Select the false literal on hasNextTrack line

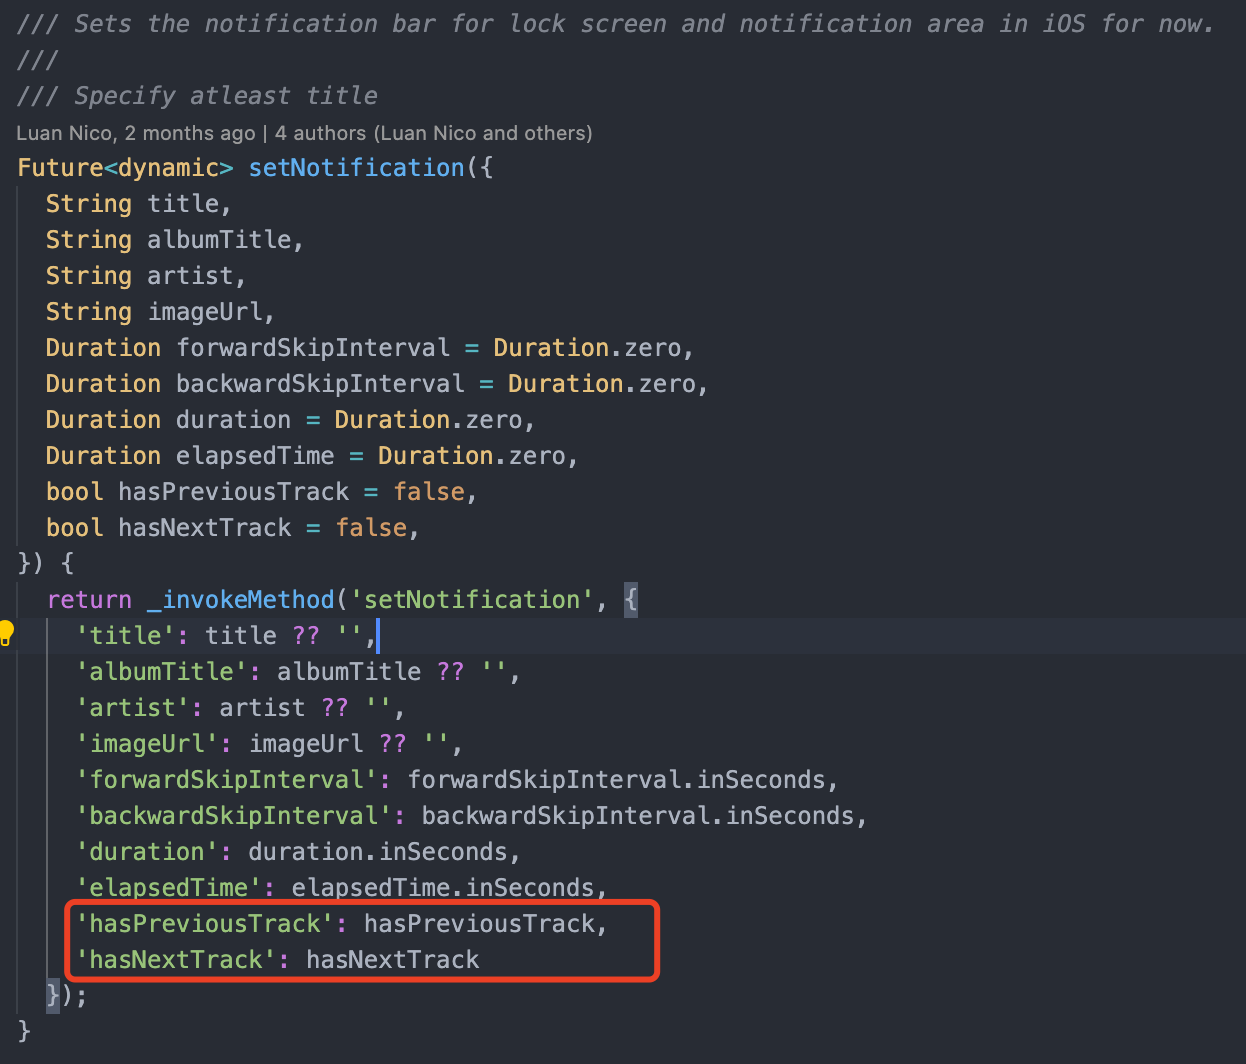371,527
